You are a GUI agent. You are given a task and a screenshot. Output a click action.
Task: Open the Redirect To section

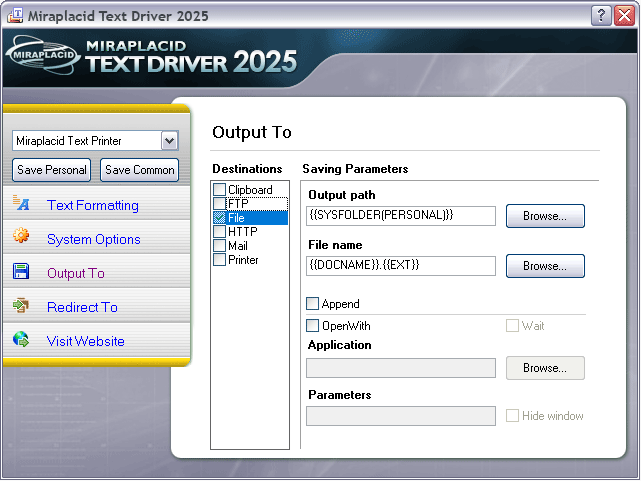click(x=82, y=307)
